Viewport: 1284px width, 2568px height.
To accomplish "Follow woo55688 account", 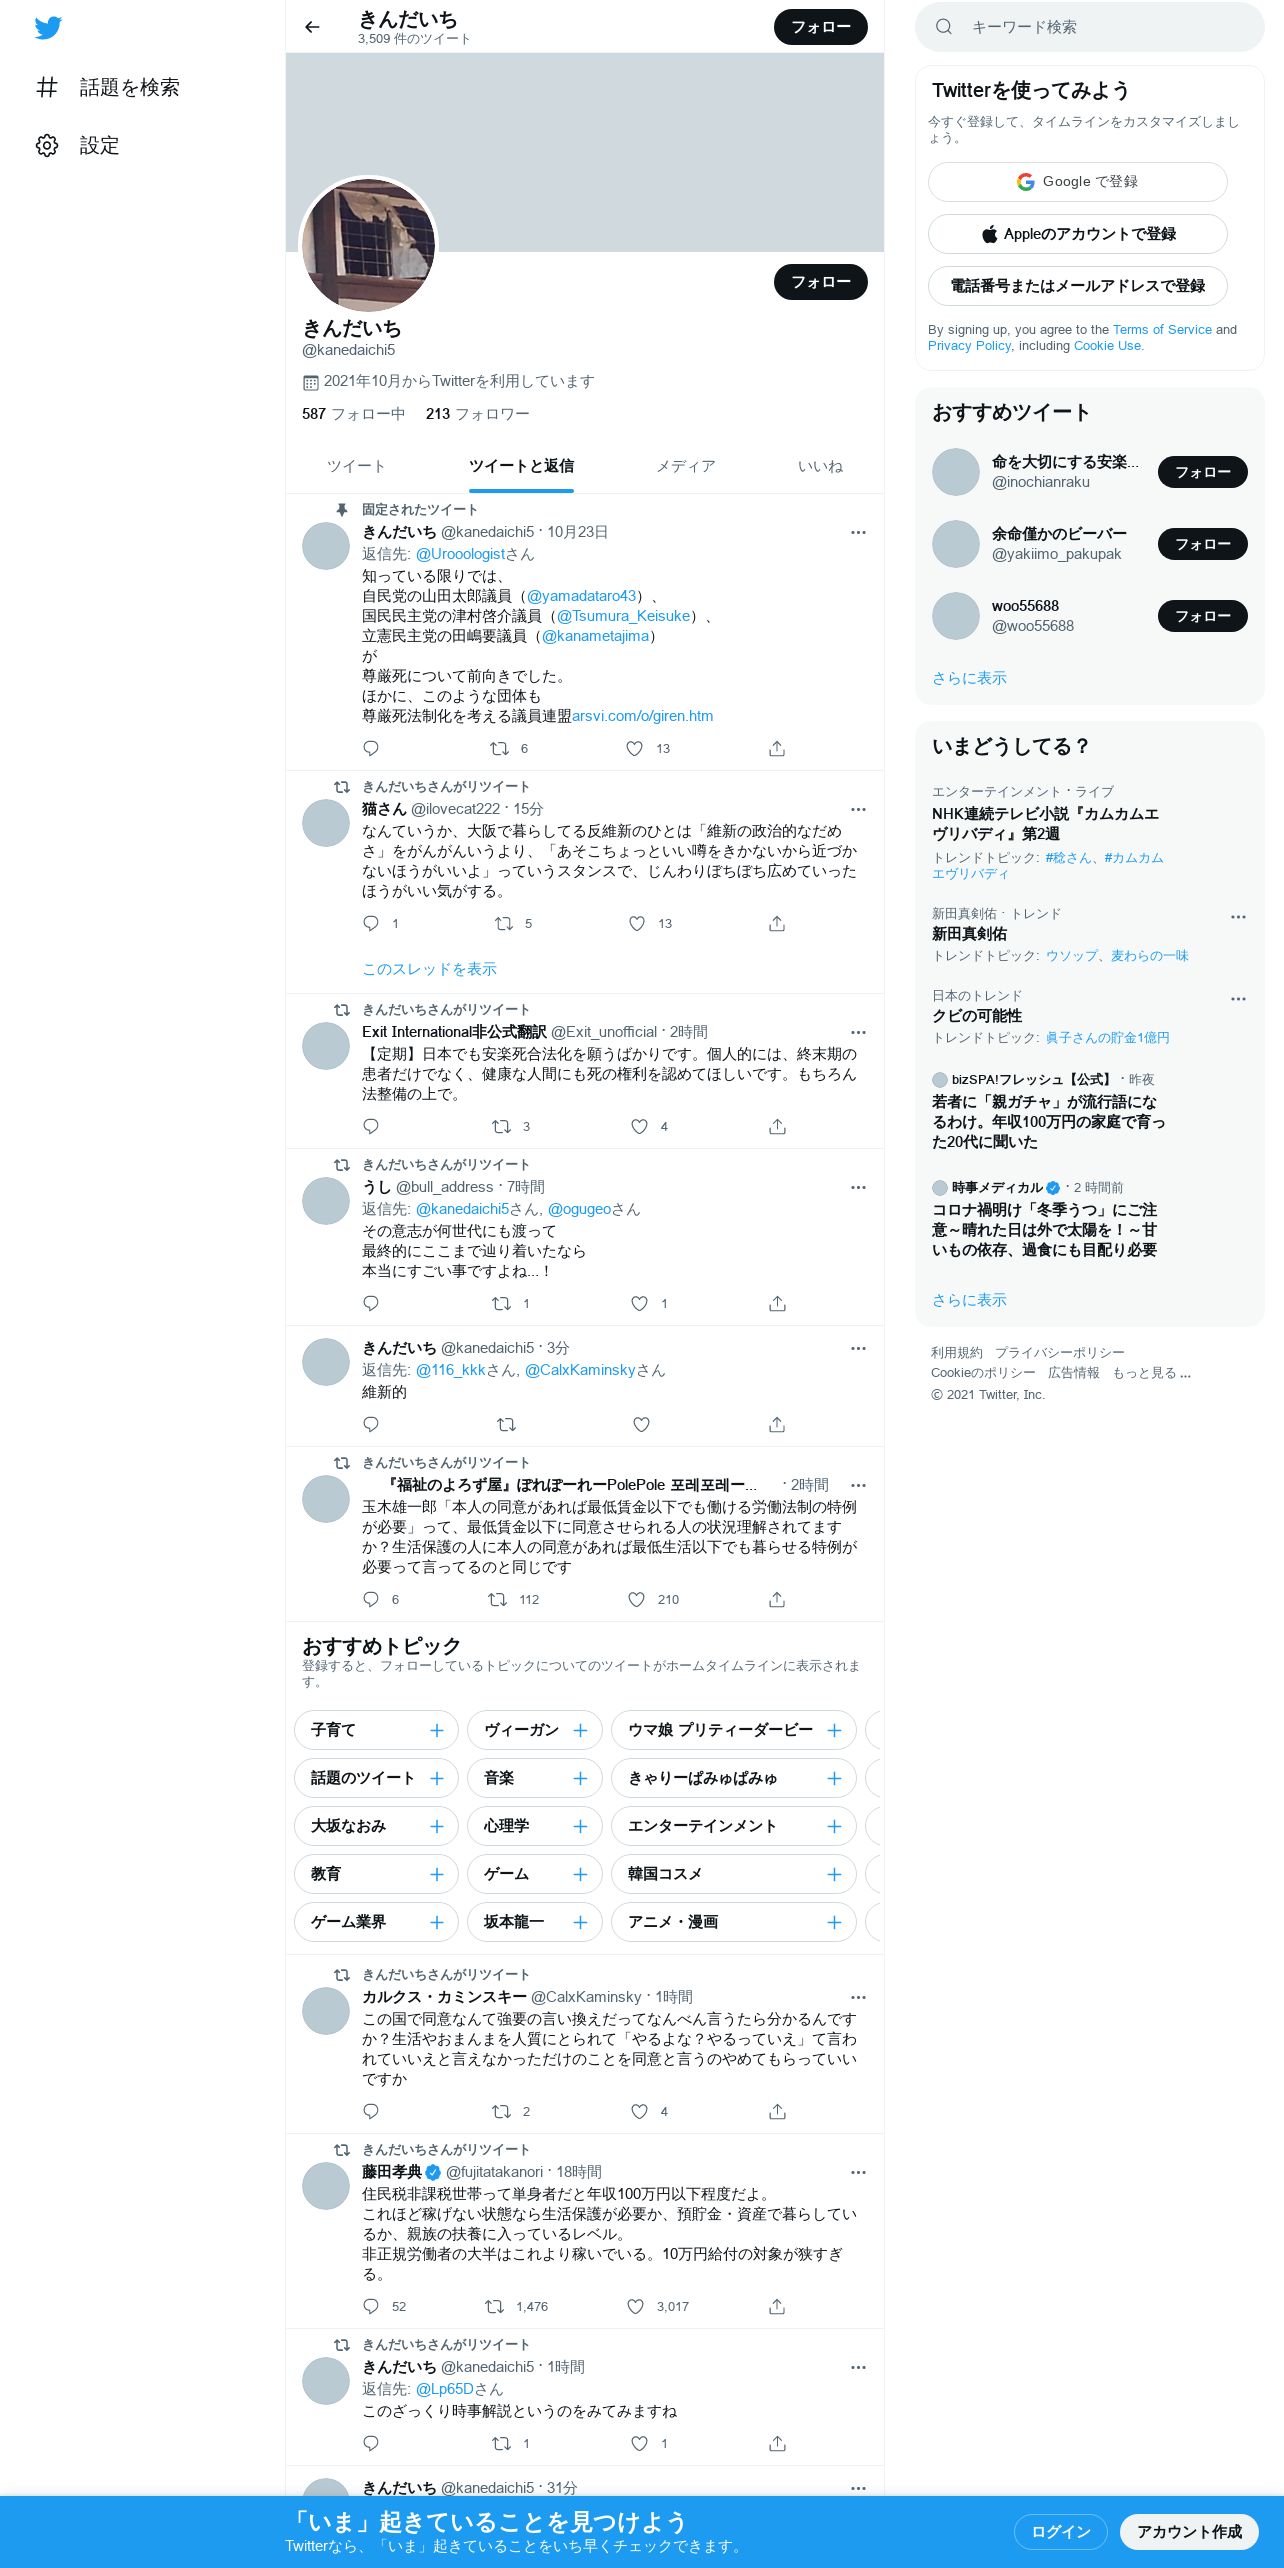I will pyautogui.click(x=1202, y=616).
